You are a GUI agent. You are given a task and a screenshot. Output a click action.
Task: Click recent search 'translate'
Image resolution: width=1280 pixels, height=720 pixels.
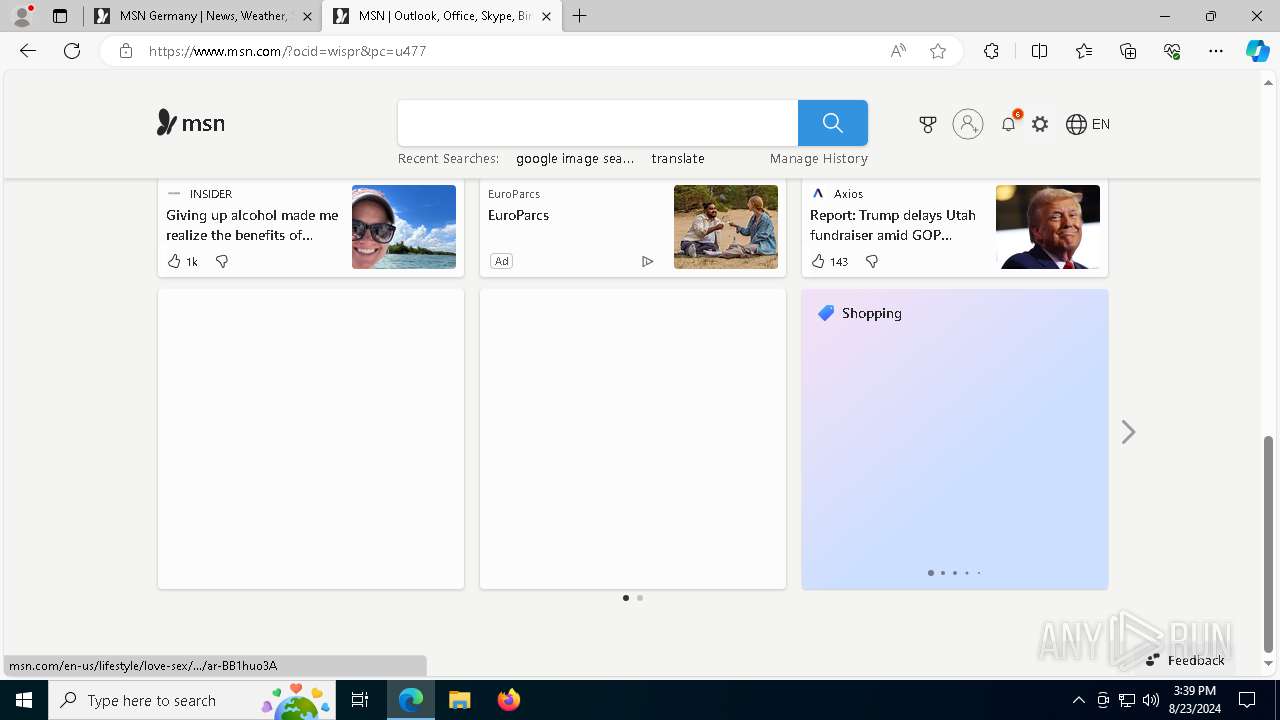678,158
